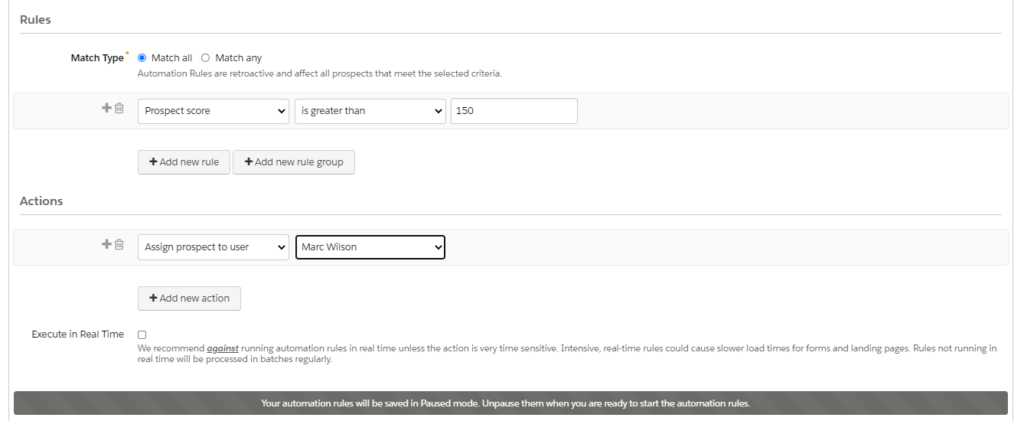Viewport: 1024px width, 421px height.
Task: Click the Actions section heading
Action: pos(42,201)
